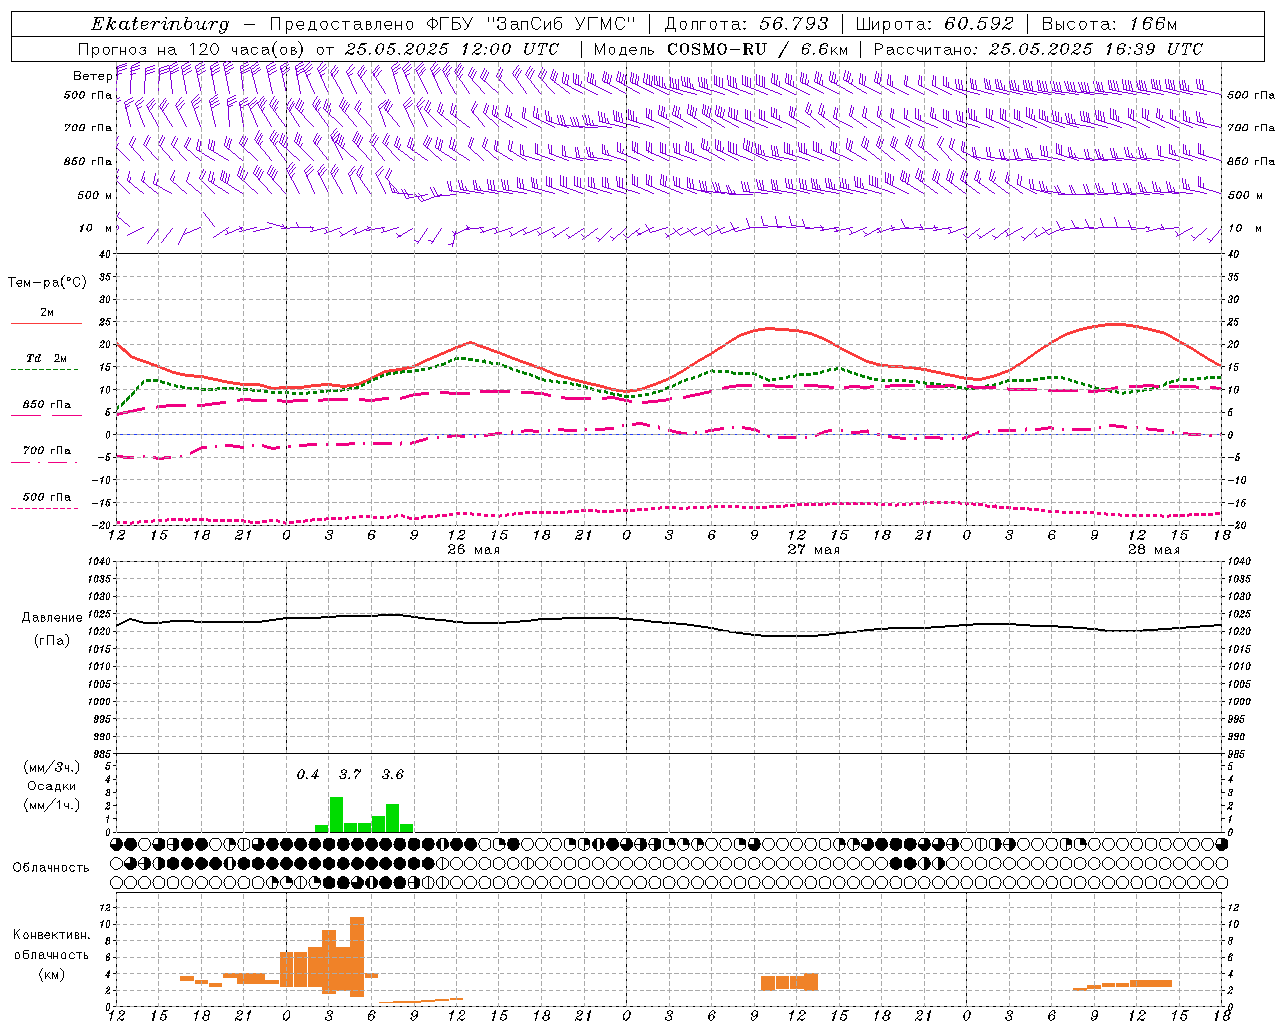
Task: Click the 27 мая date label
Action: [x=814, y=550]
